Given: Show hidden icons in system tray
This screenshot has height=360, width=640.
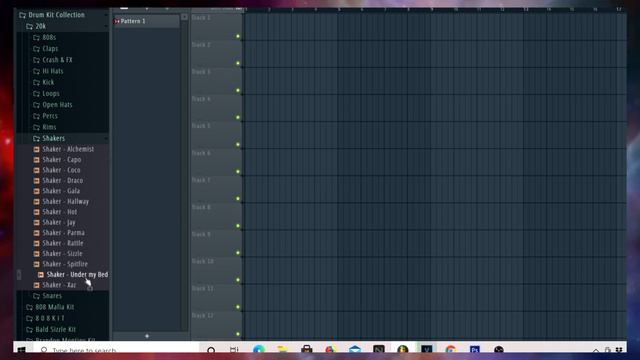Looking at the screenshot, I should pos(596,351).
